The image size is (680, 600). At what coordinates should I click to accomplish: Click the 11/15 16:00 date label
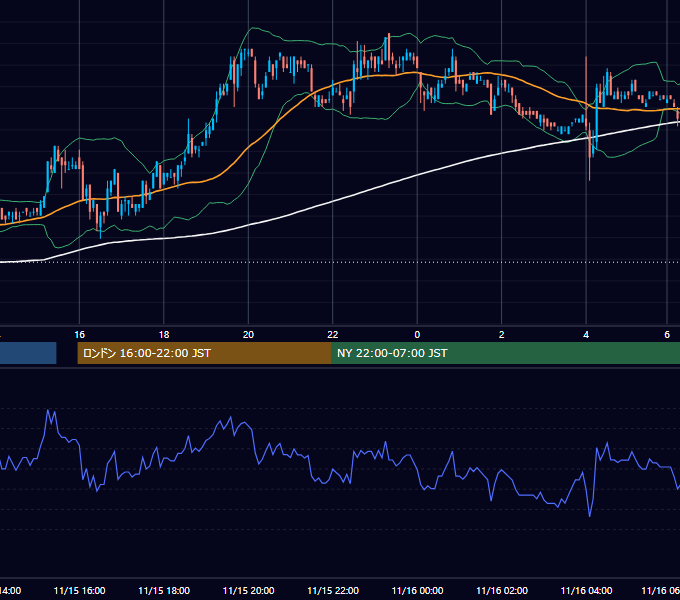pos(79,590)
